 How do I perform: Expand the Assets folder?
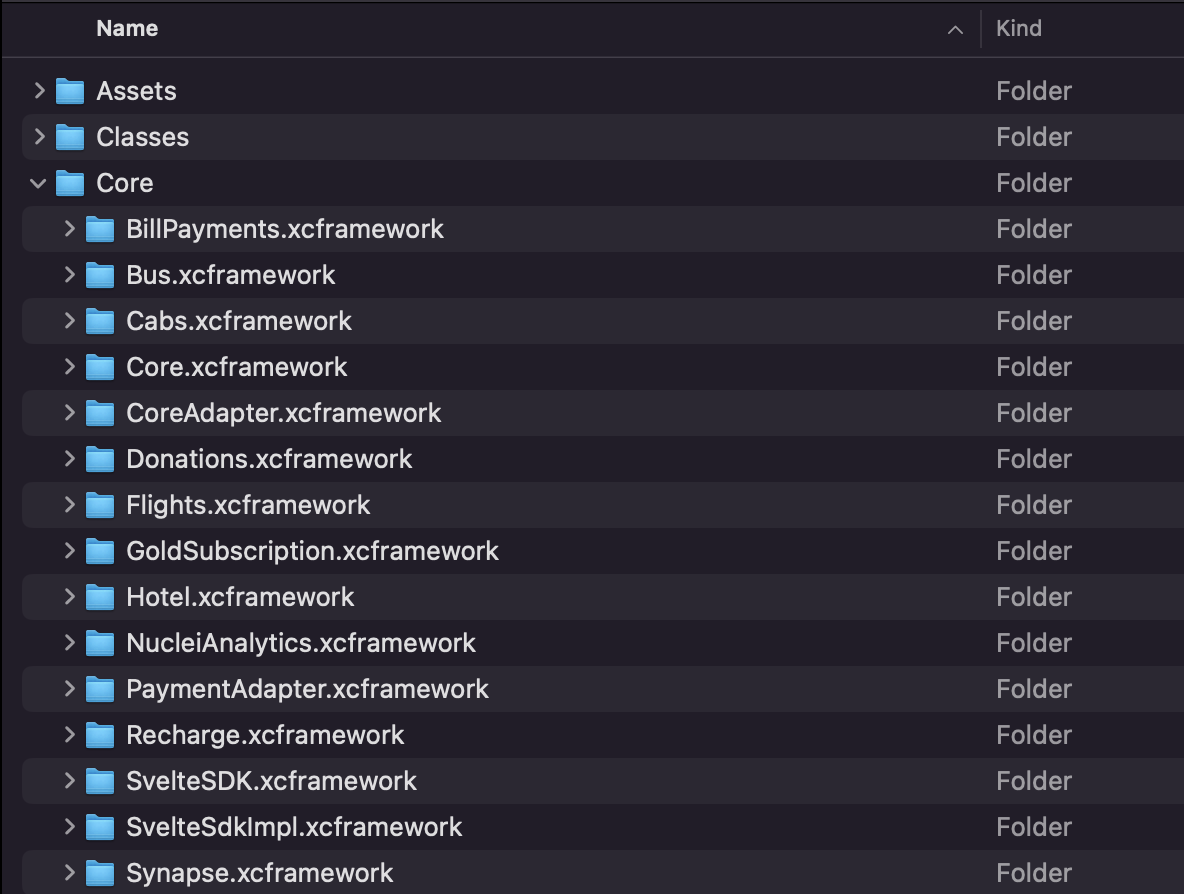[x=38, y=91]
